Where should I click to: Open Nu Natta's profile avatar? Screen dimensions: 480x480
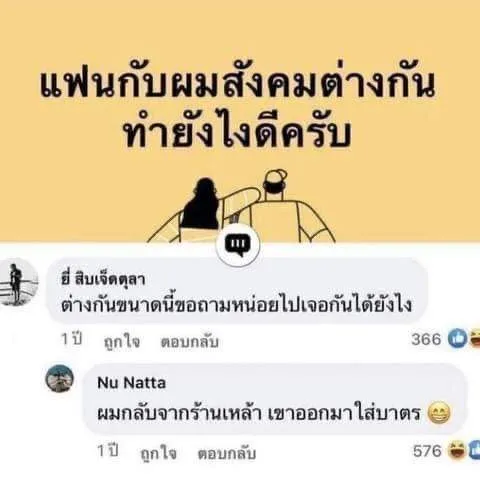tap(60, 378)
